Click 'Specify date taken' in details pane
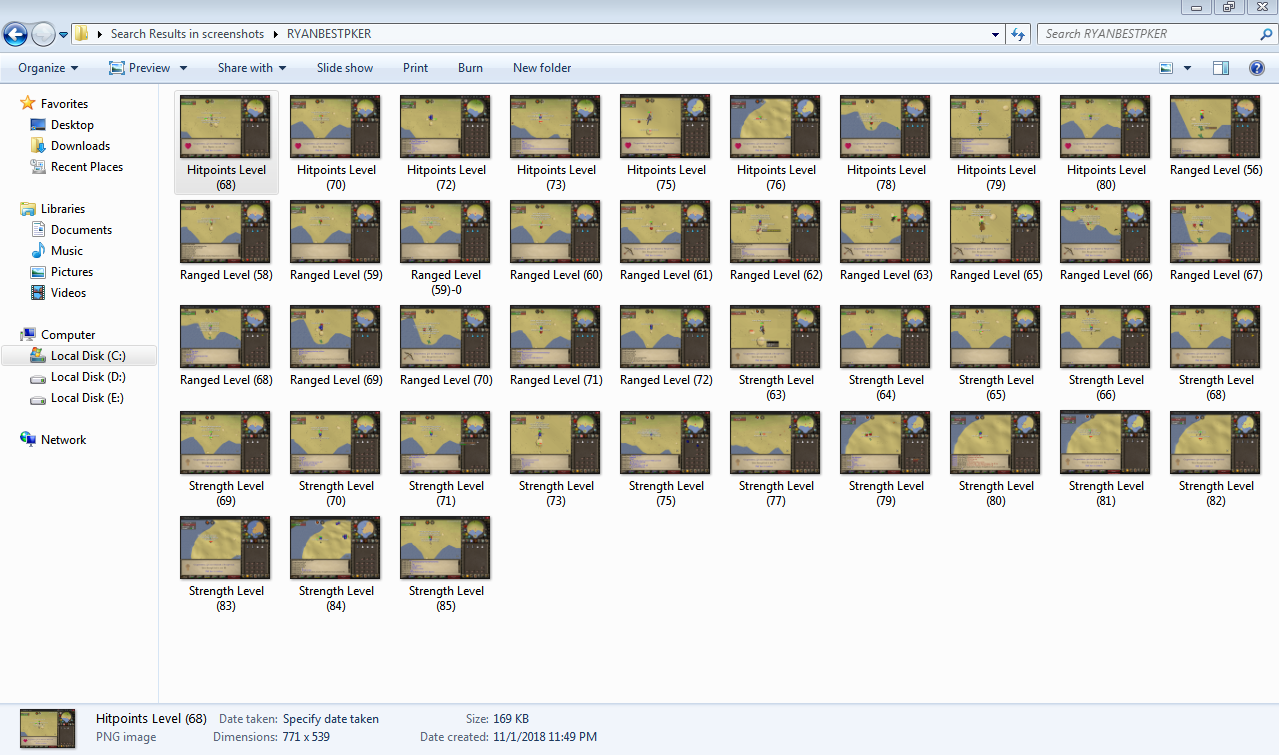 pyautogui.click(x=331, y=719)
